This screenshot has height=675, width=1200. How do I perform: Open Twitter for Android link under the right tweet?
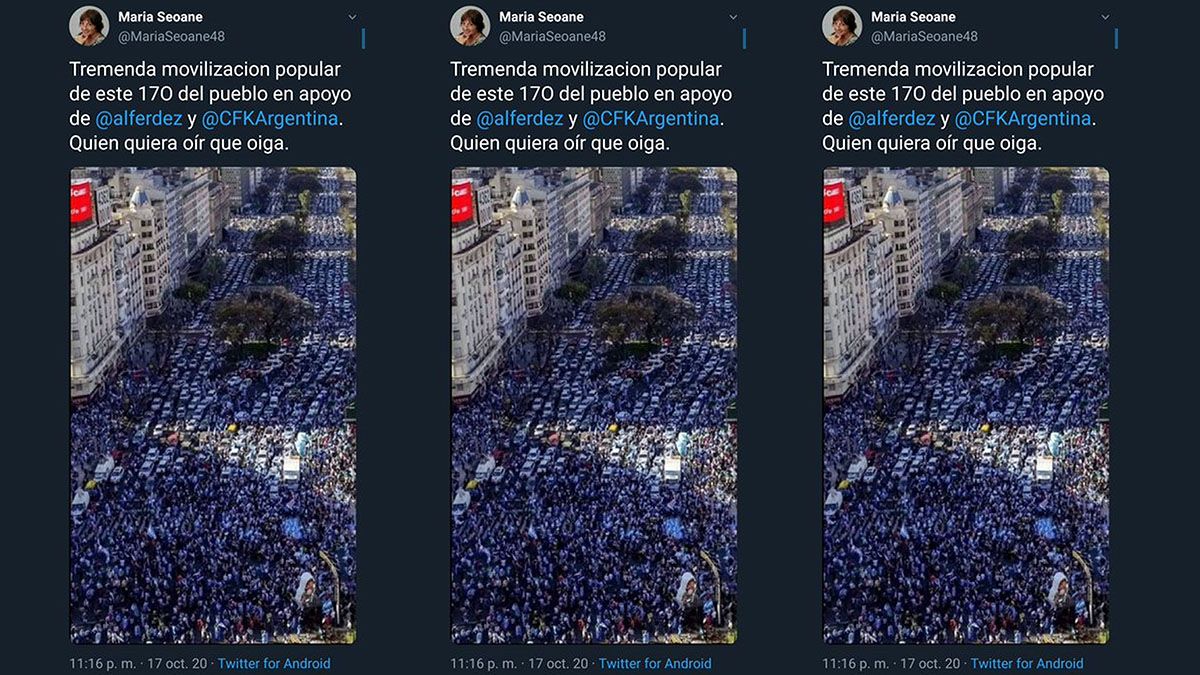point(1028,663)
